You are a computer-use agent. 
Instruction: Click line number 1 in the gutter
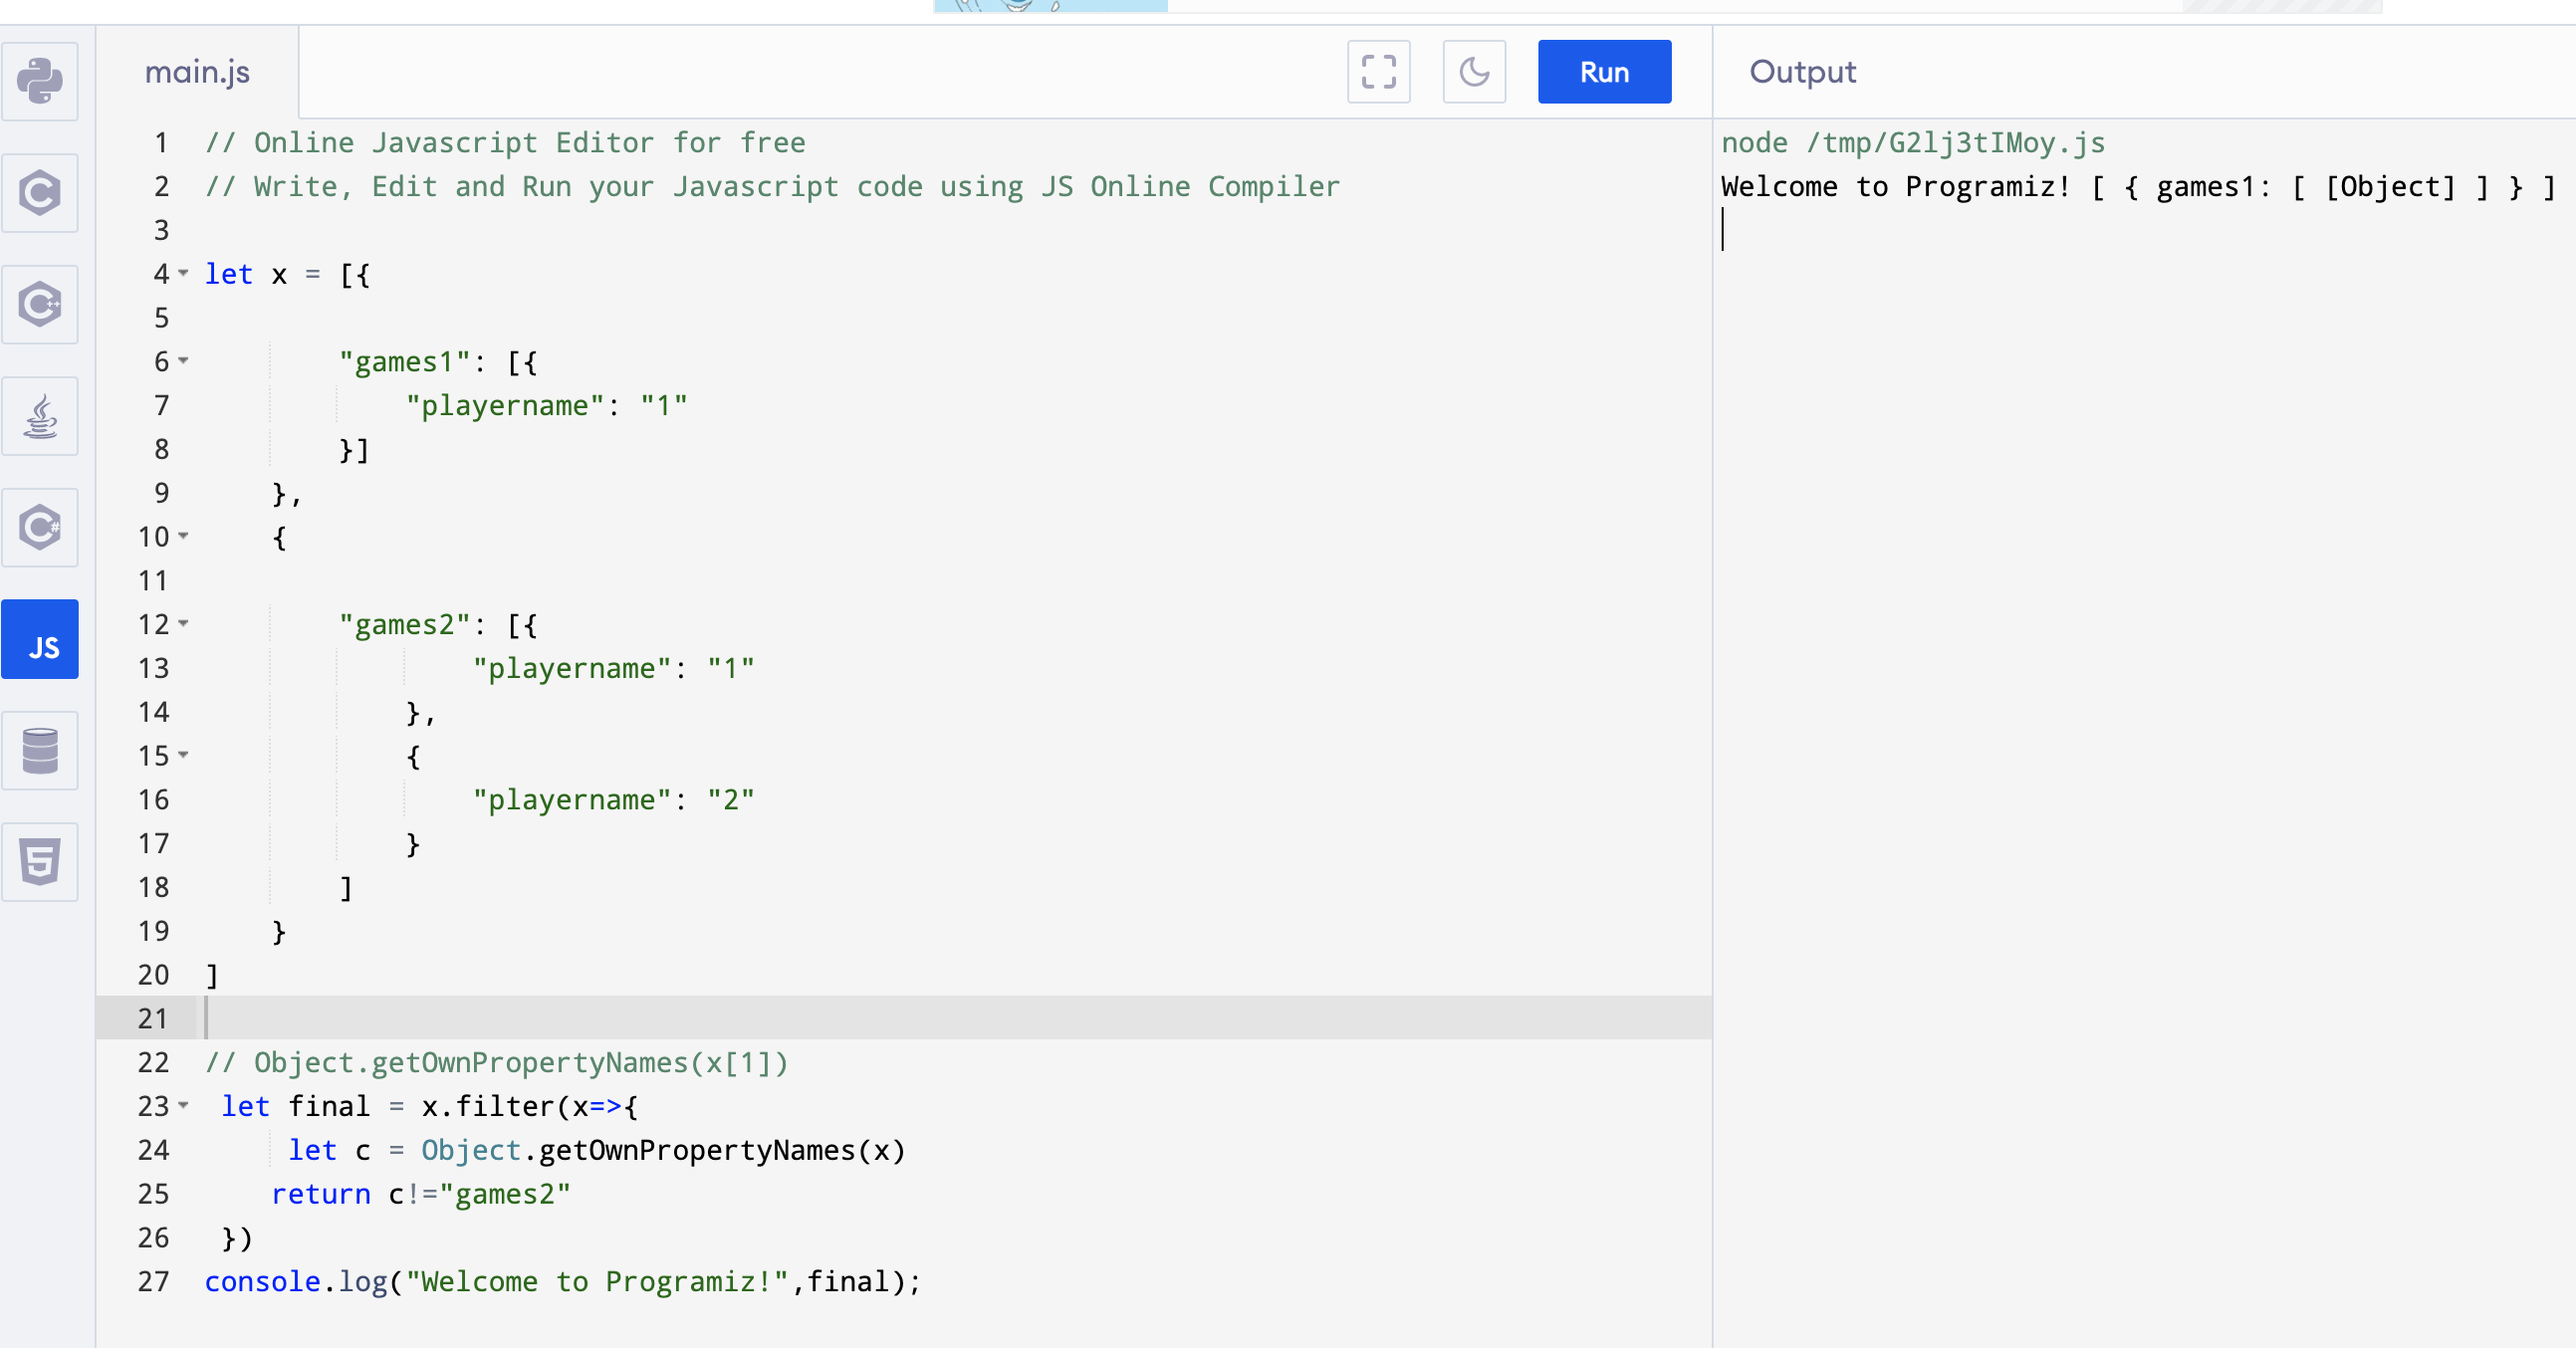coord(161,143)
